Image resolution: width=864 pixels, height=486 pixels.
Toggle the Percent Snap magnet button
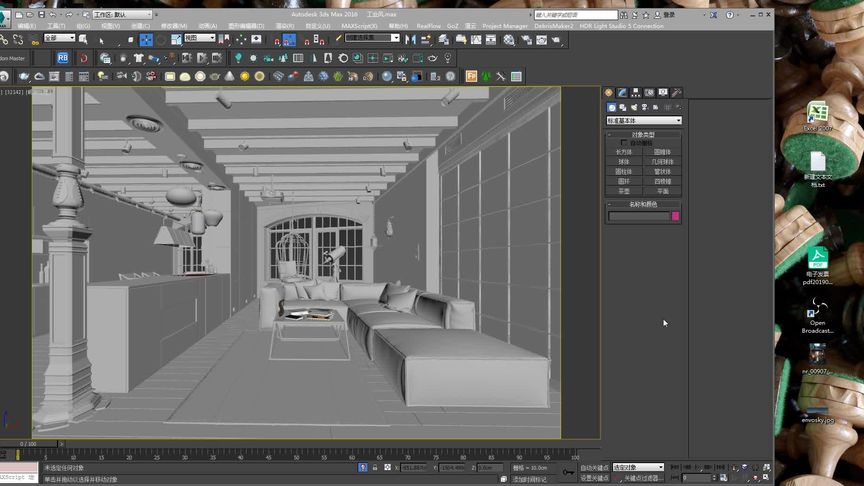[x=307, y=41]
